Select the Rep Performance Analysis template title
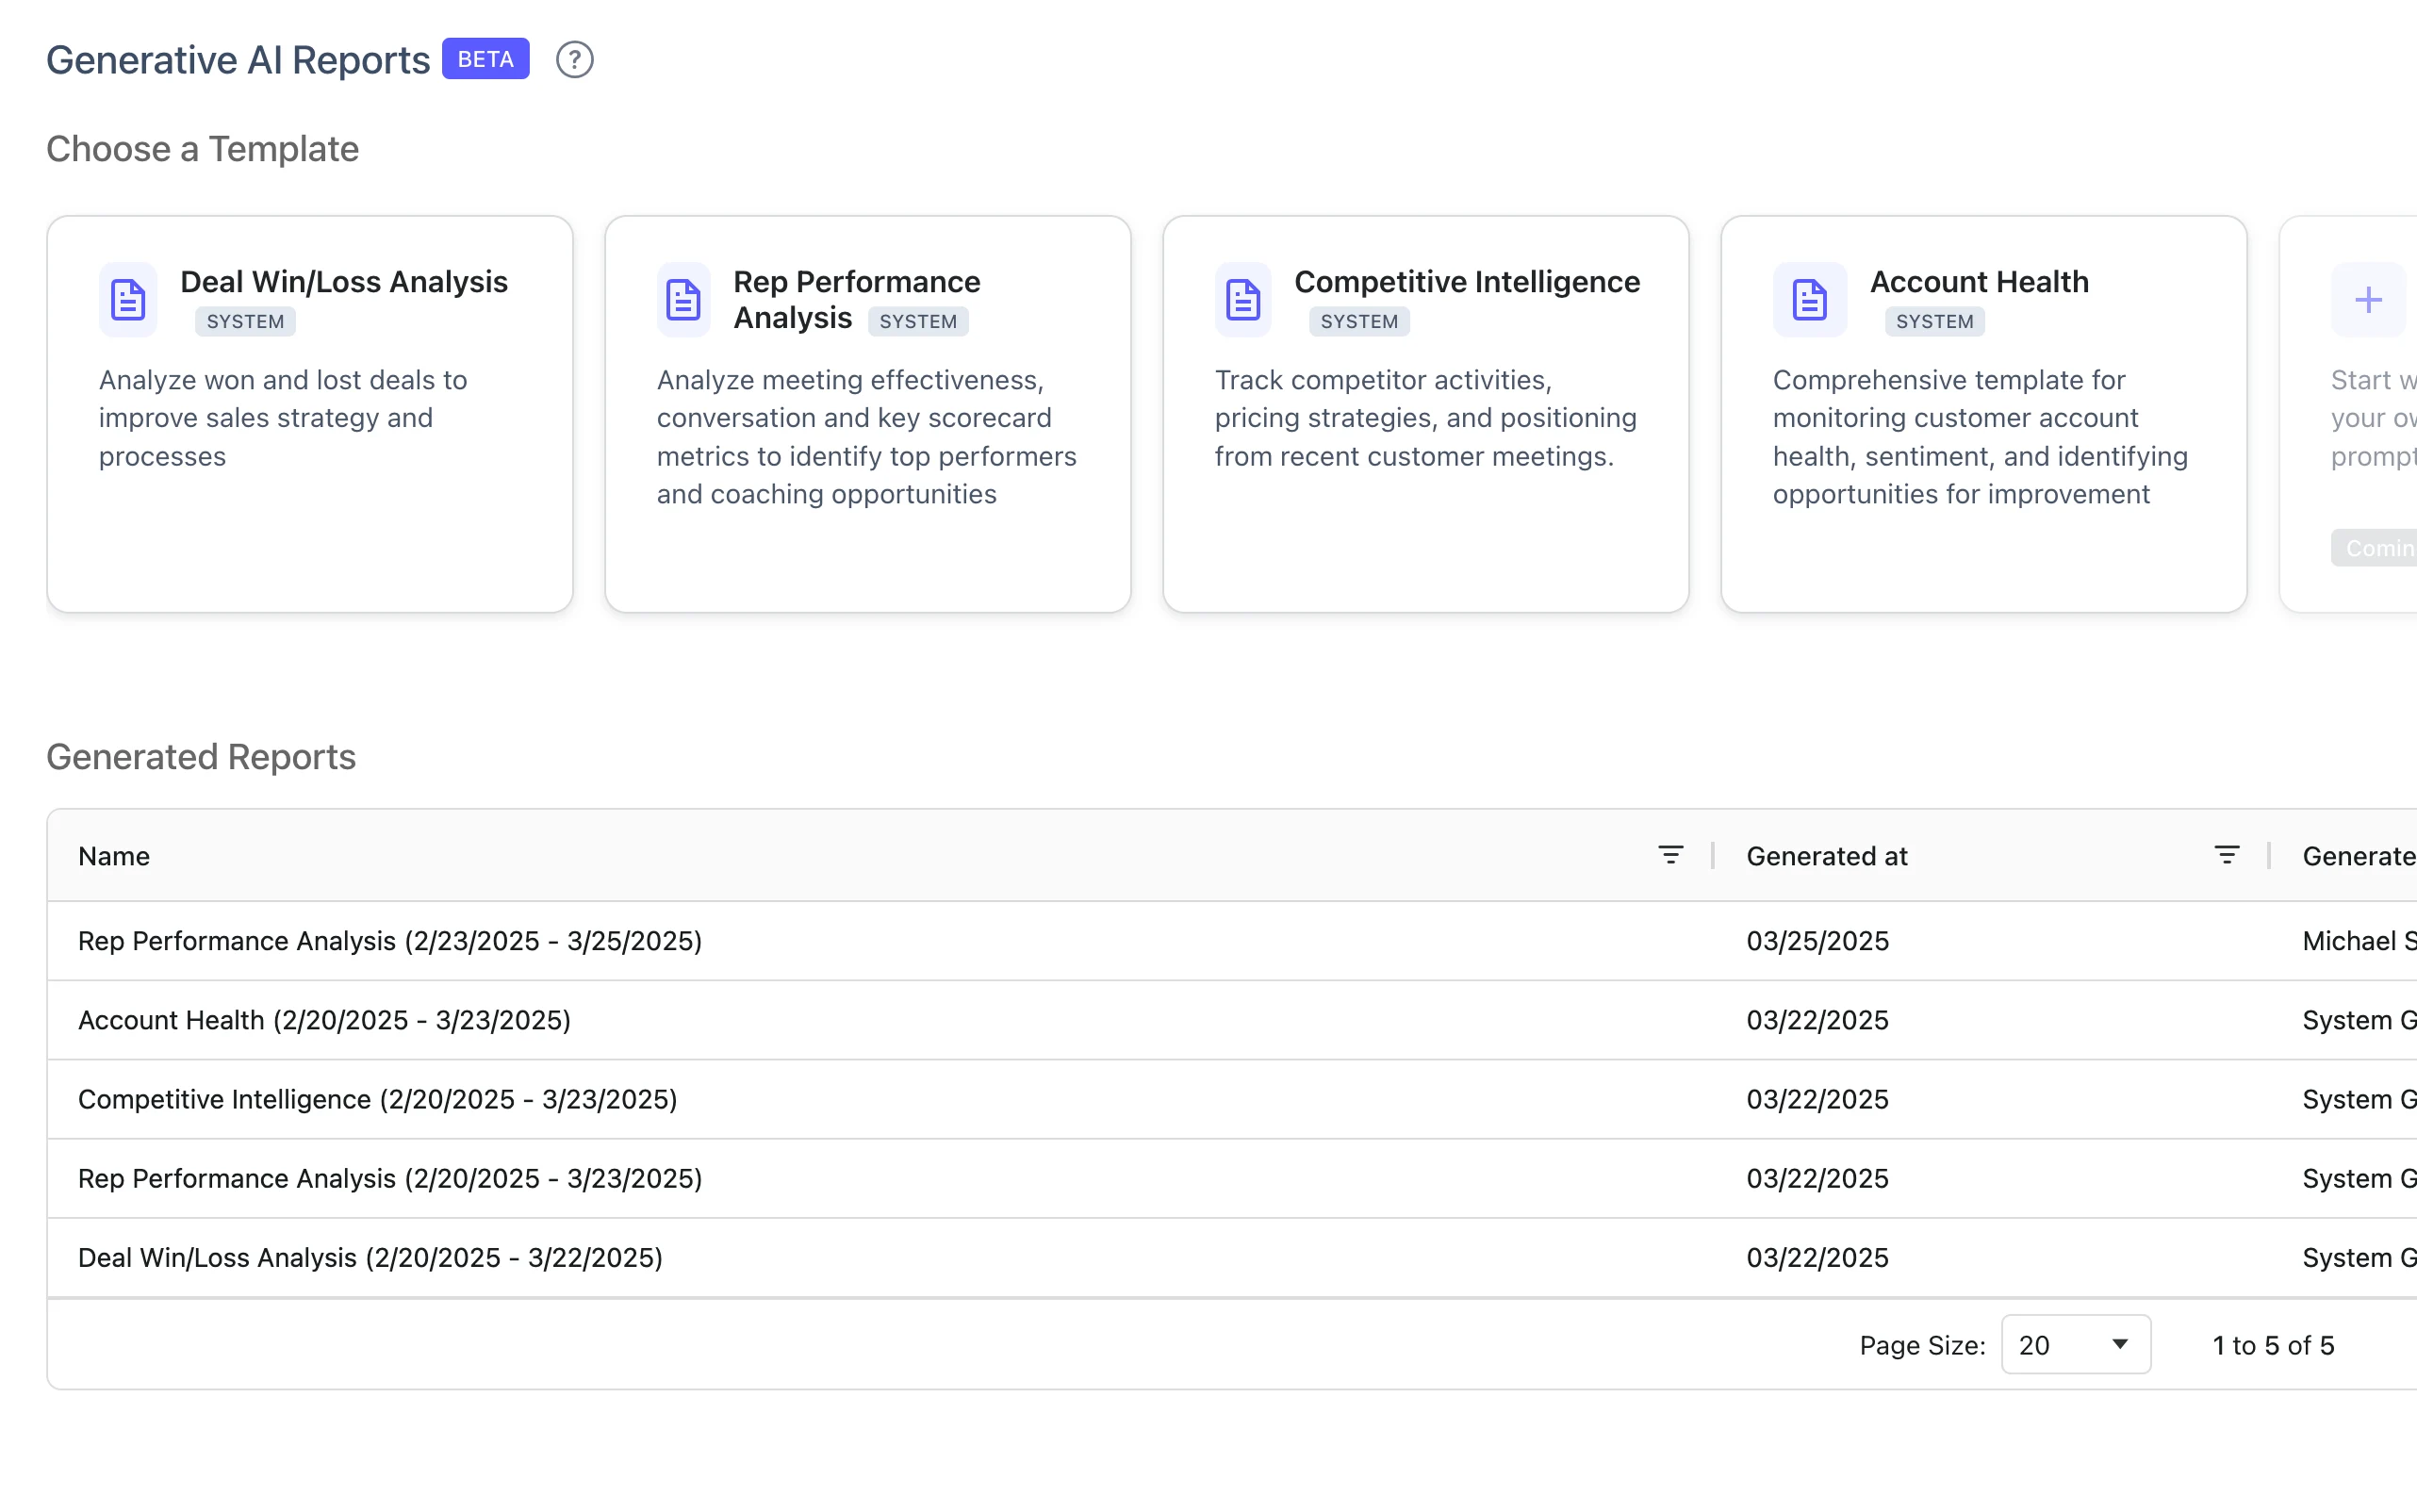This screenshot has width=2417, height=1512. click(x=856, y=299)
